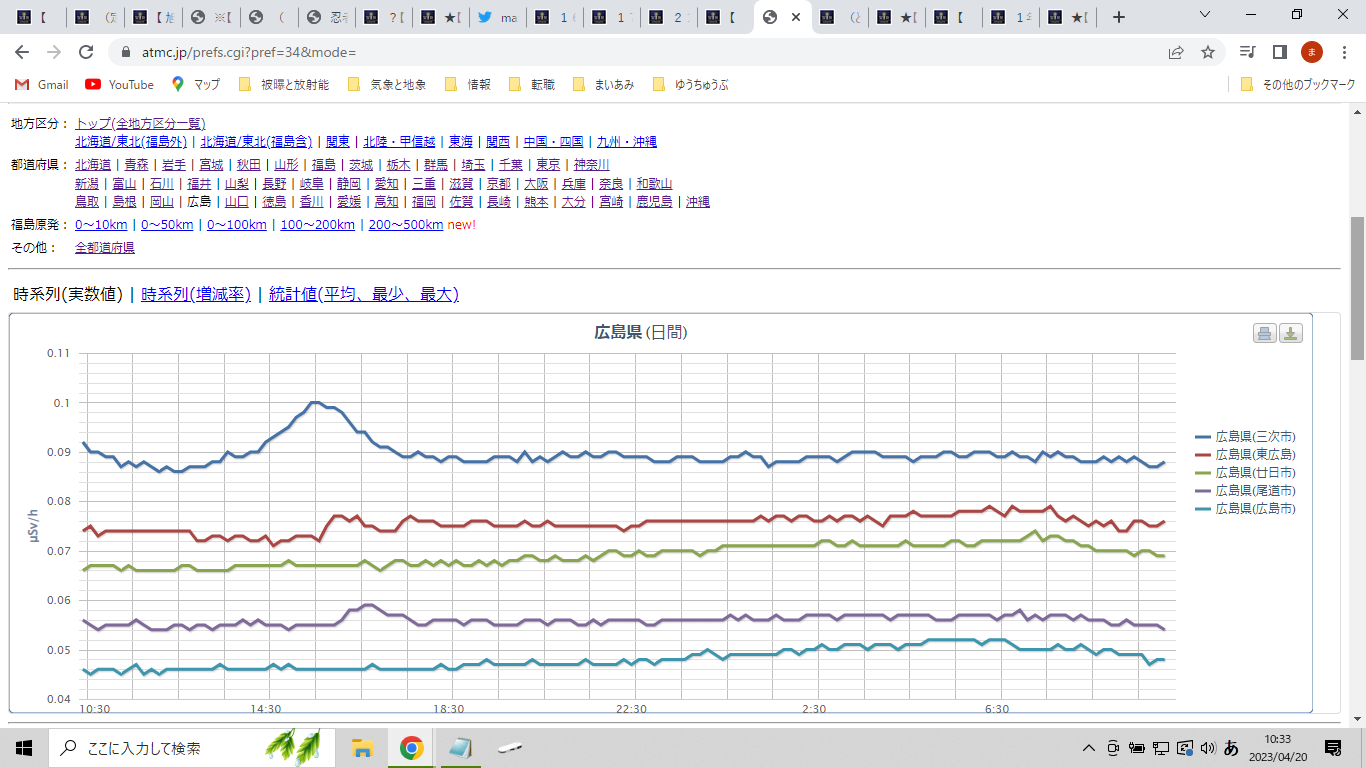Select the 沖縄 prefecture link
Image resolution: width=1366 pixels, height=768 pixels.
pyautogui.click(x=697, y=202)
